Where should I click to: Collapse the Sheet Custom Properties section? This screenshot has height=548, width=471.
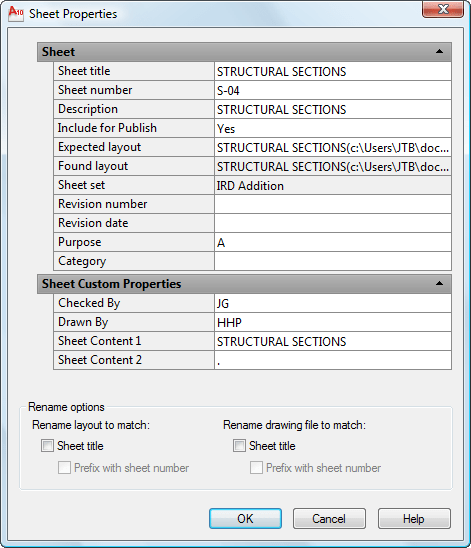[439, 283]
